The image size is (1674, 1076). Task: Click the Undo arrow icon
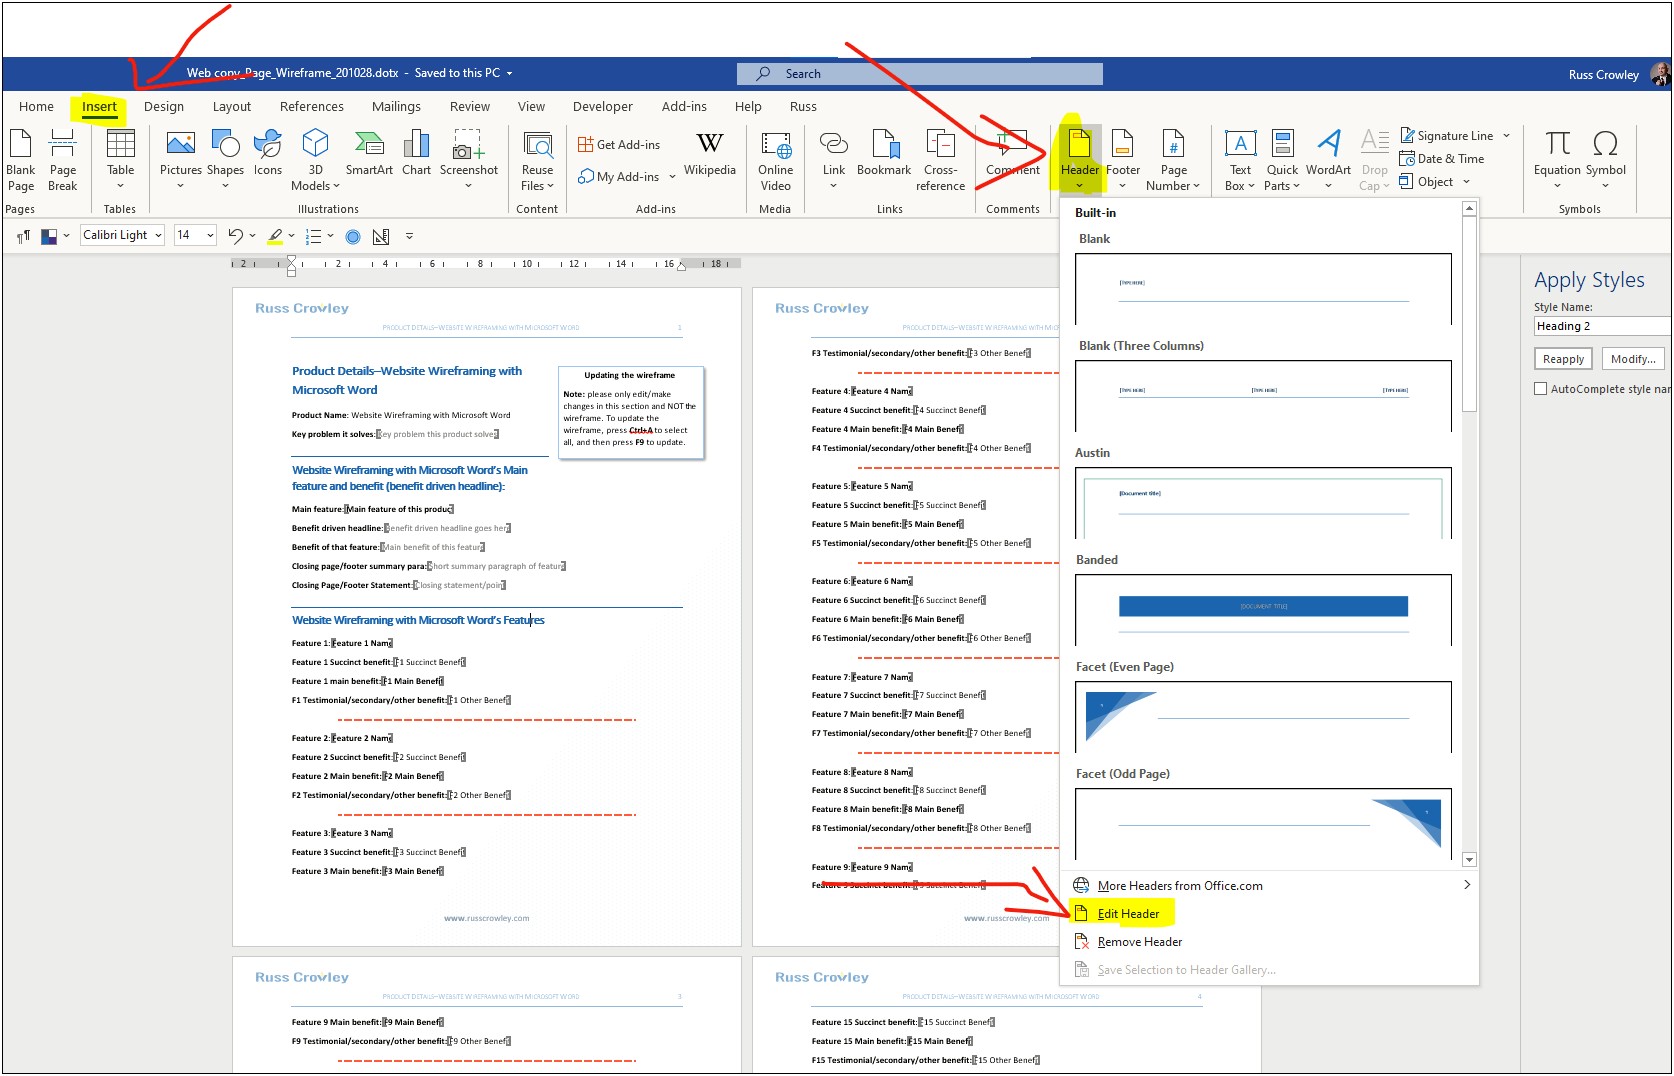[235, 236]
